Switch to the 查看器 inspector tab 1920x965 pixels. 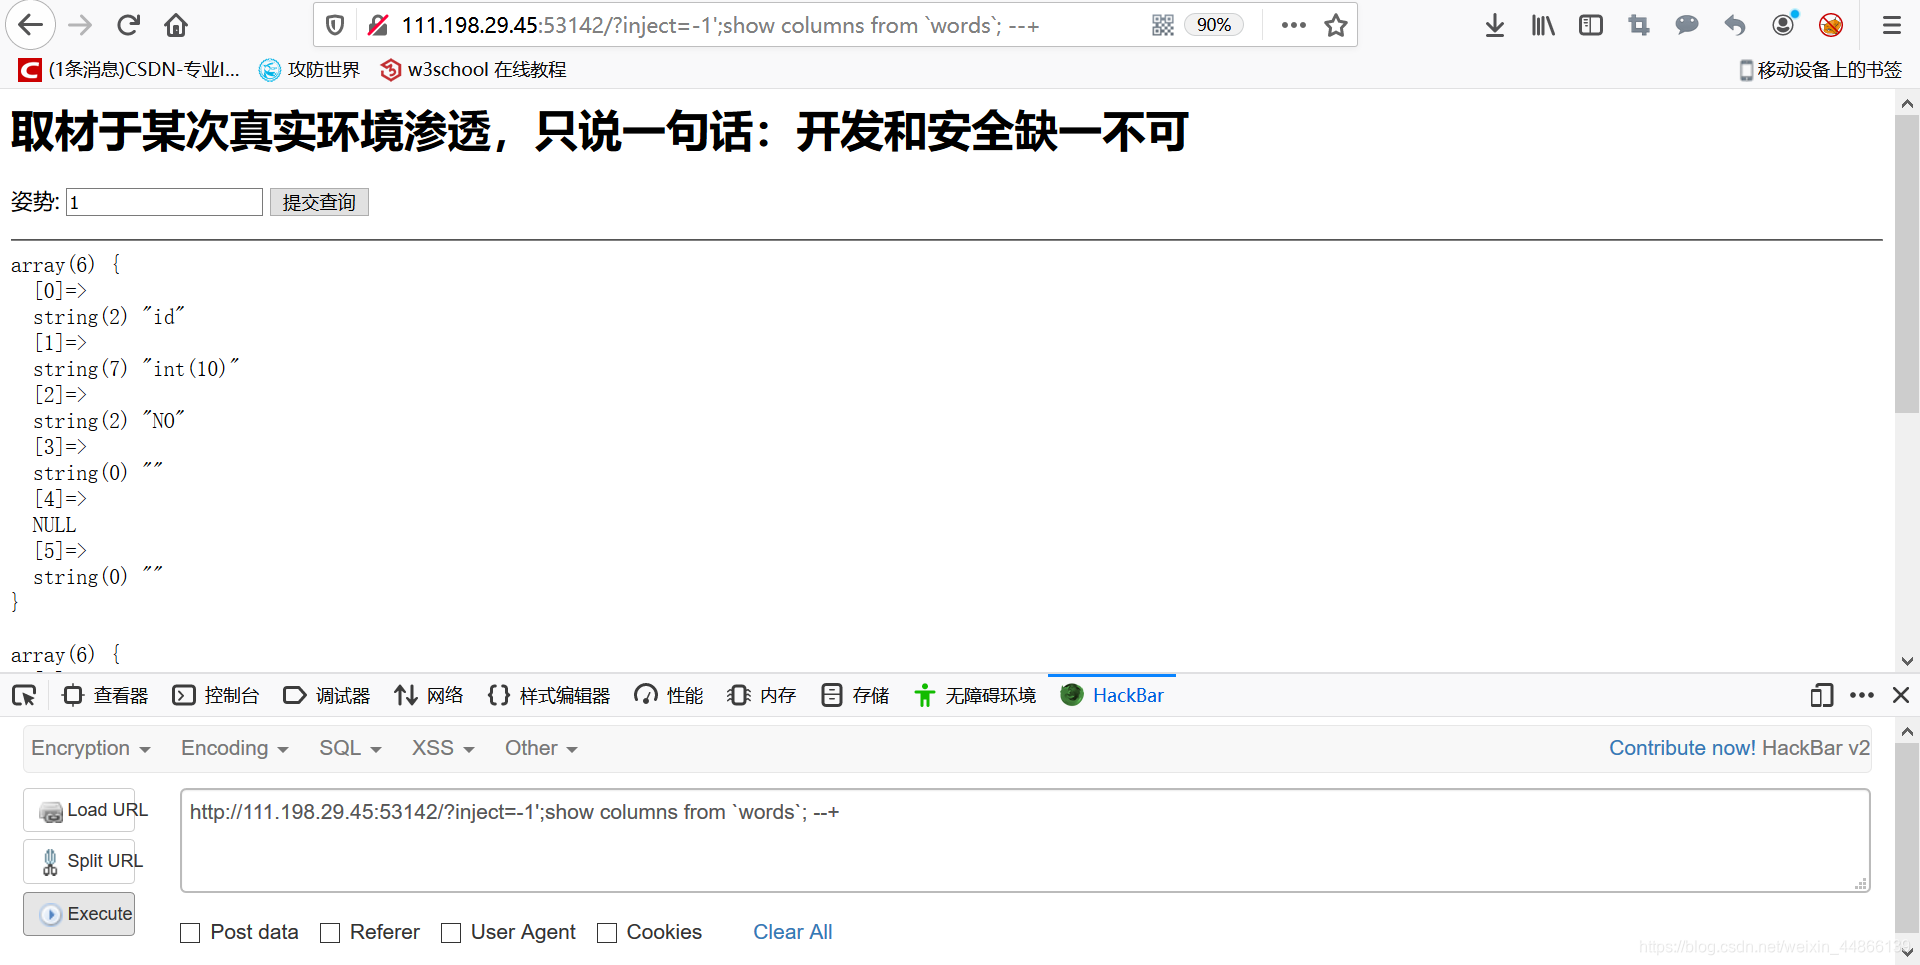(x=105, y=696)
